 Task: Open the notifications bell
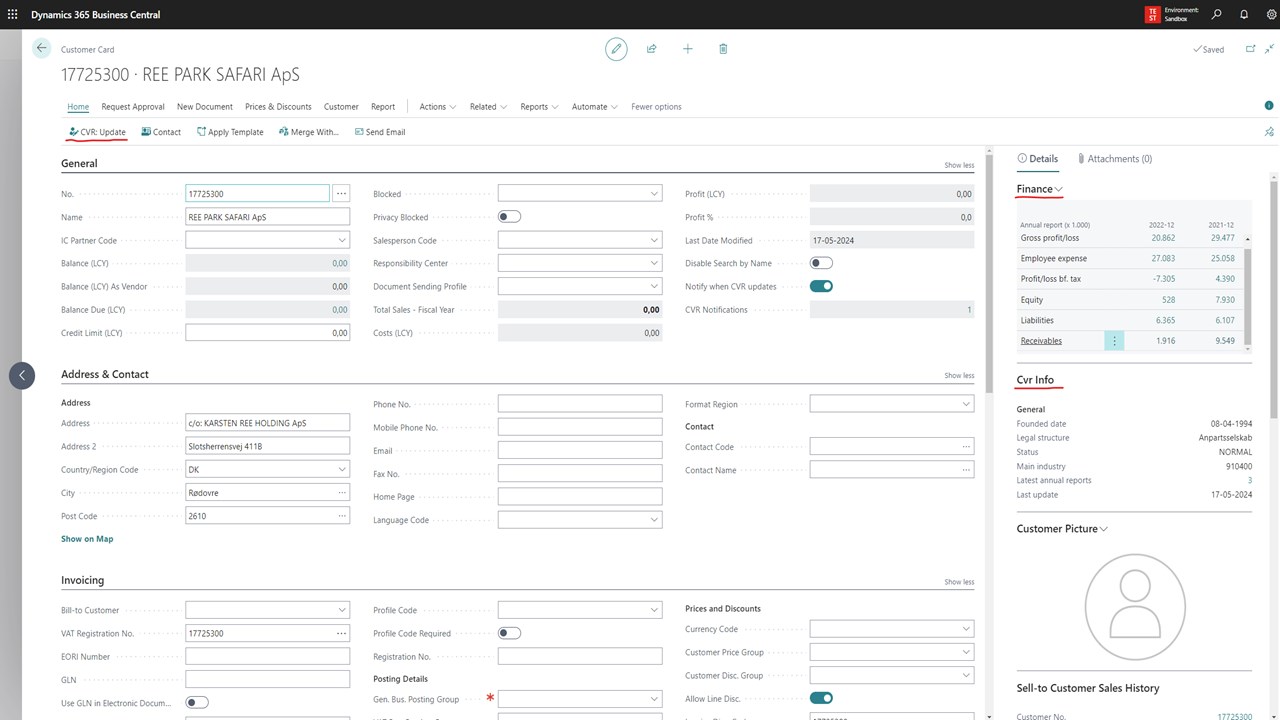click(1244, 15)
